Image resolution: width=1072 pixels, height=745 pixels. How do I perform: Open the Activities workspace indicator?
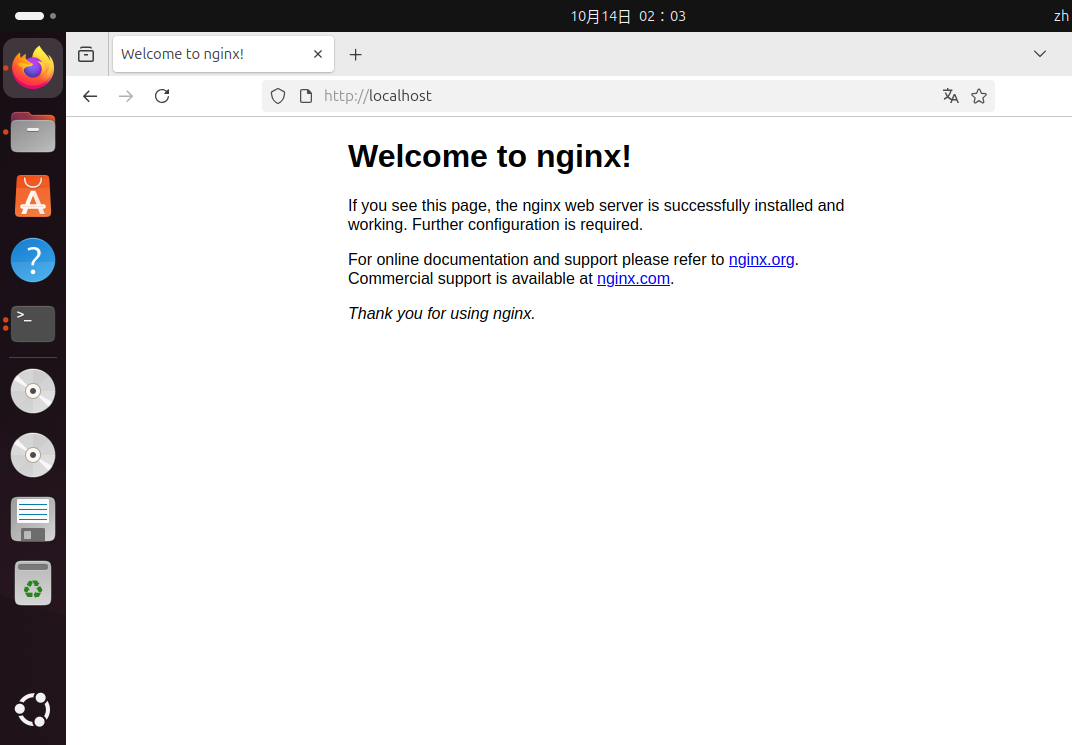[x=36, y=16]
